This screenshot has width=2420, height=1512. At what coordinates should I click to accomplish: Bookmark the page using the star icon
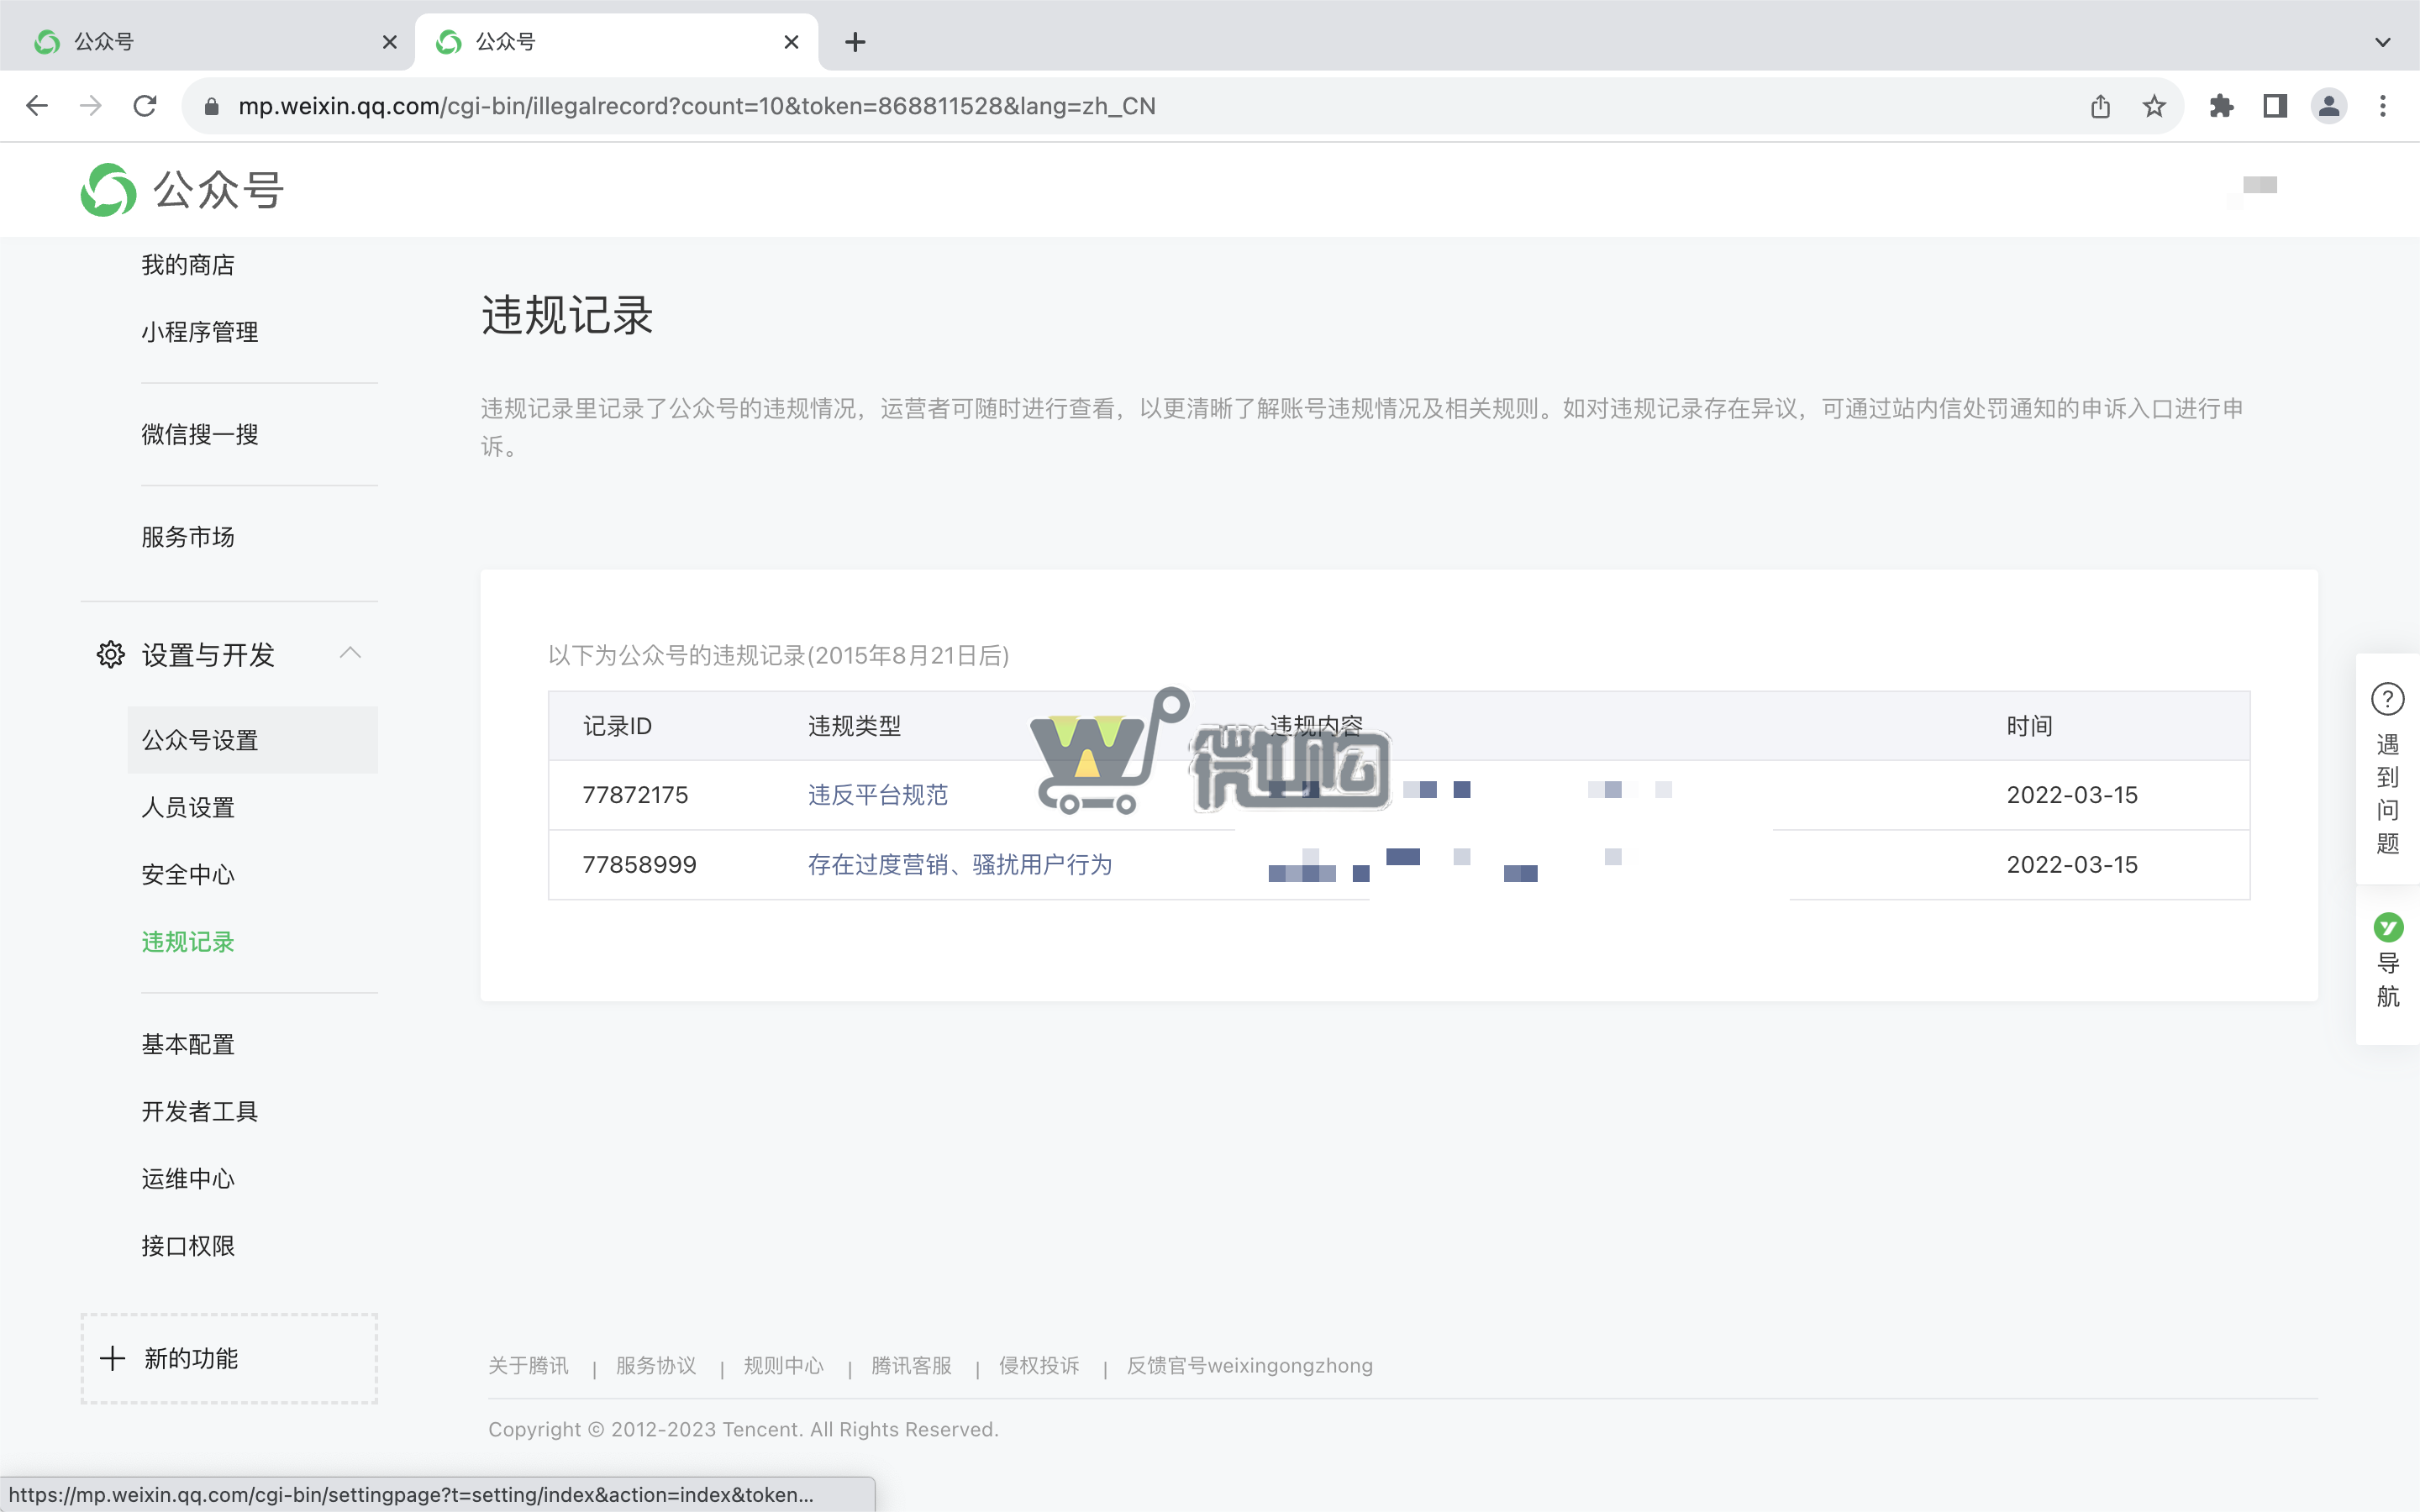pos(2153,105)
